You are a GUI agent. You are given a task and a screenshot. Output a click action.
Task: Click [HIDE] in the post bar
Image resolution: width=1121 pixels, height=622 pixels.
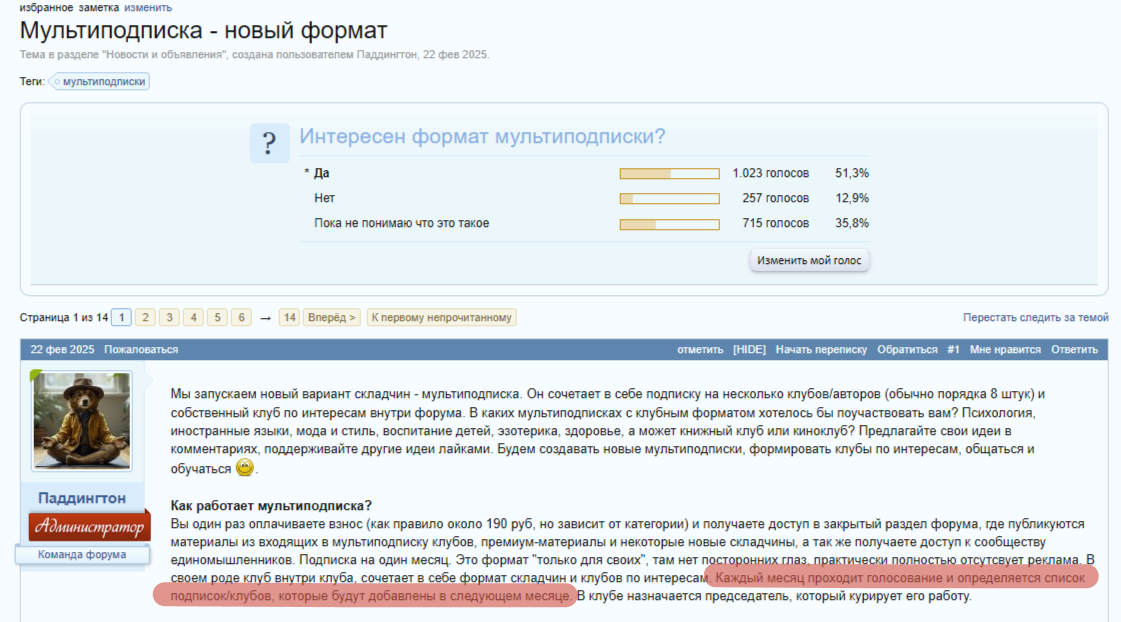tap(749, 350)
